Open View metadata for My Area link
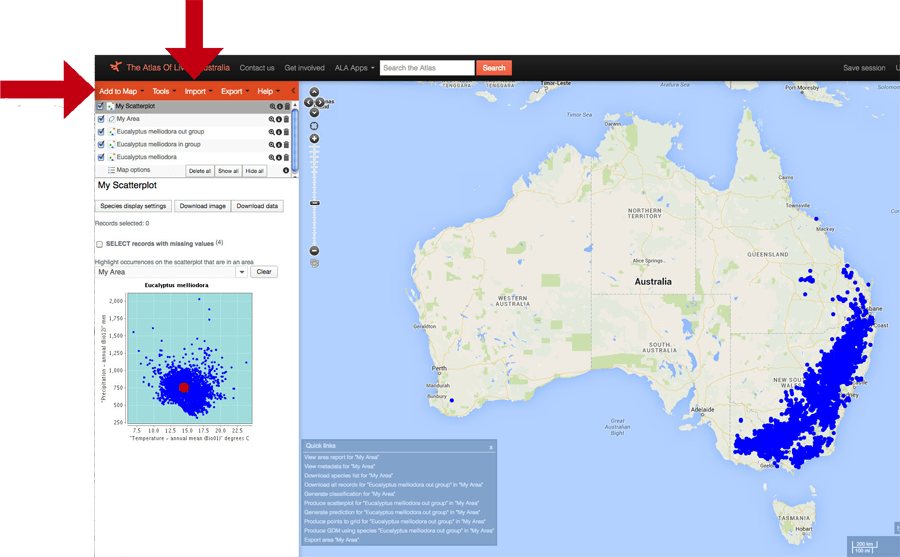 (339, 467)
